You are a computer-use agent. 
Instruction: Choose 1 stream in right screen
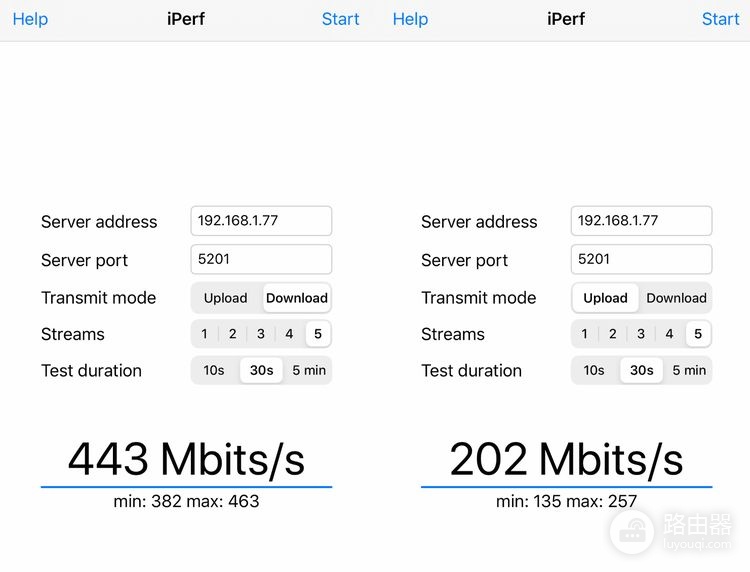(x=585, y=334)
